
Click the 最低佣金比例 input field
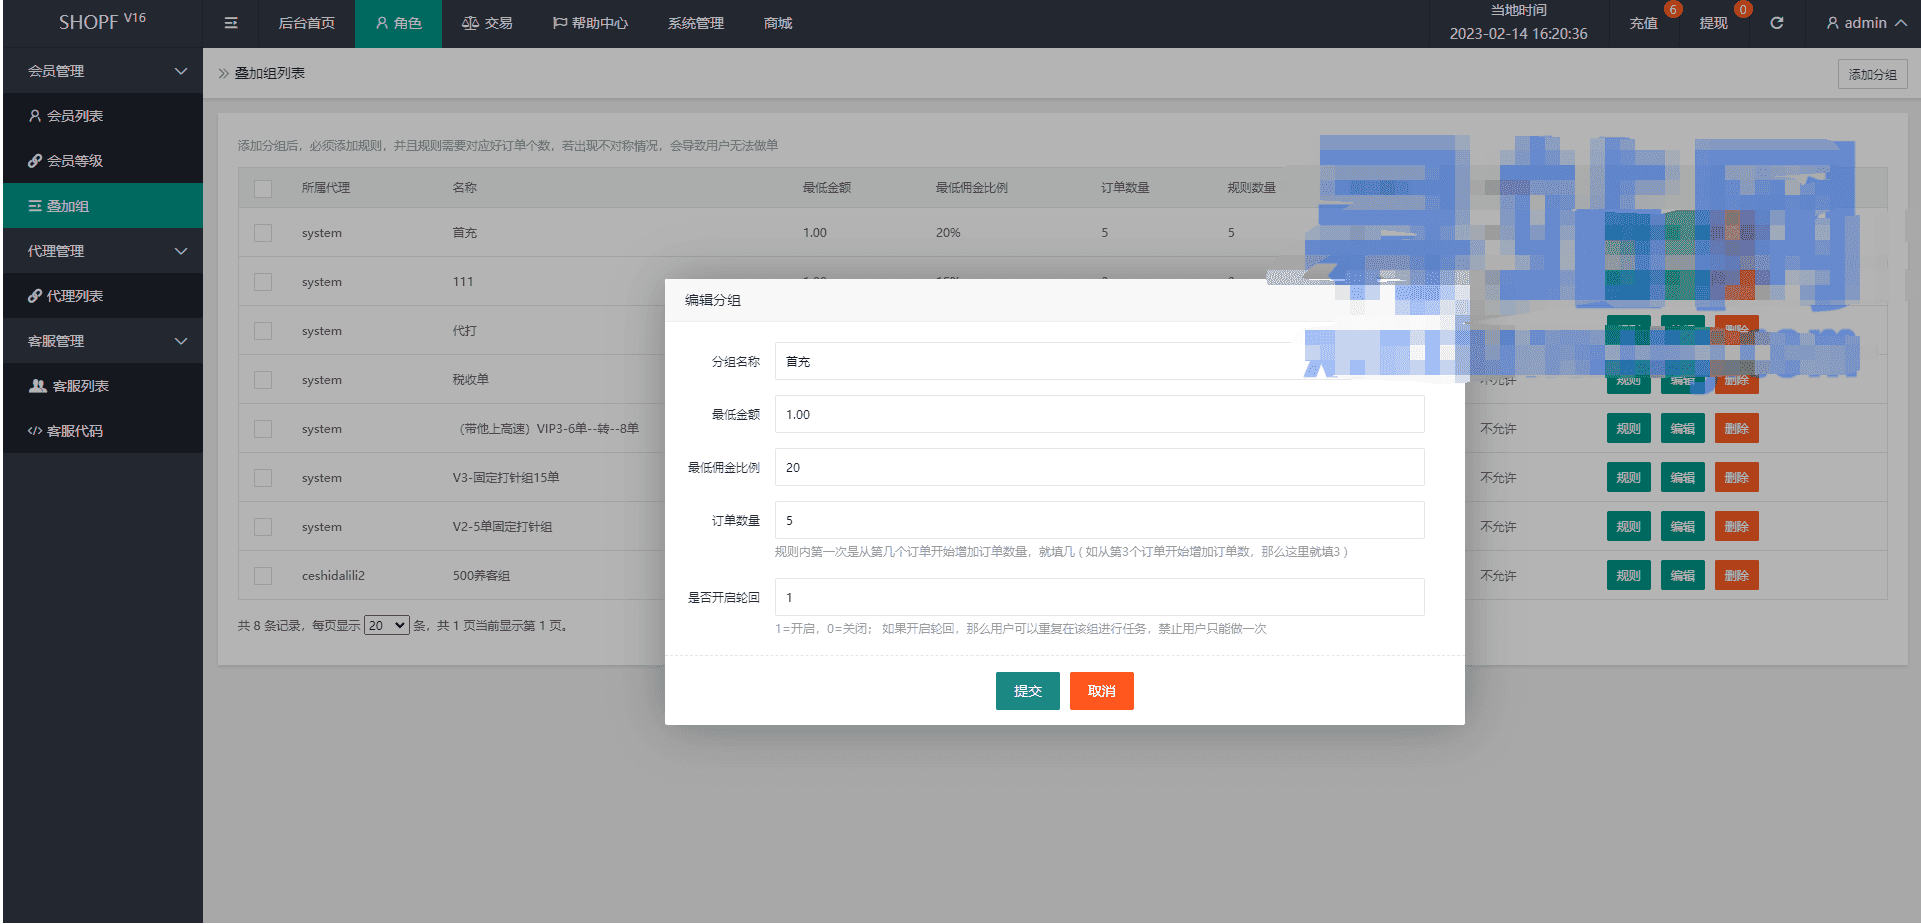[x=1099, y=467]
